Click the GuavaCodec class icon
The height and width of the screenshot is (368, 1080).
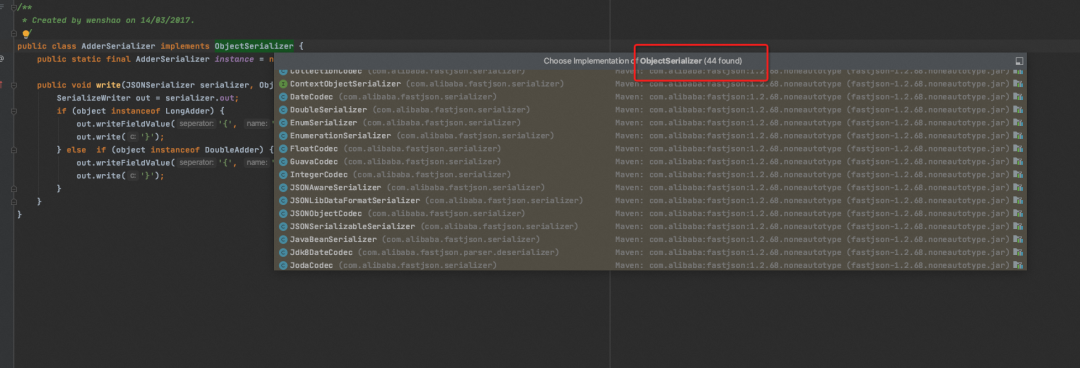[x=284, y=162]
